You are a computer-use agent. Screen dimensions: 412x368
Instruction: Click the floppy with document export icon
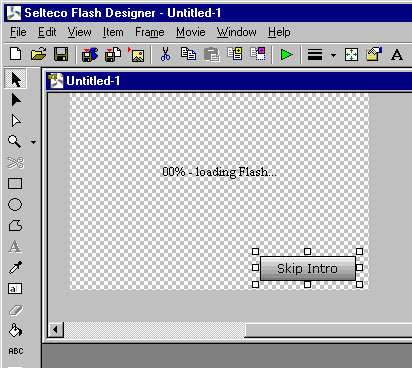click(113, 54)
